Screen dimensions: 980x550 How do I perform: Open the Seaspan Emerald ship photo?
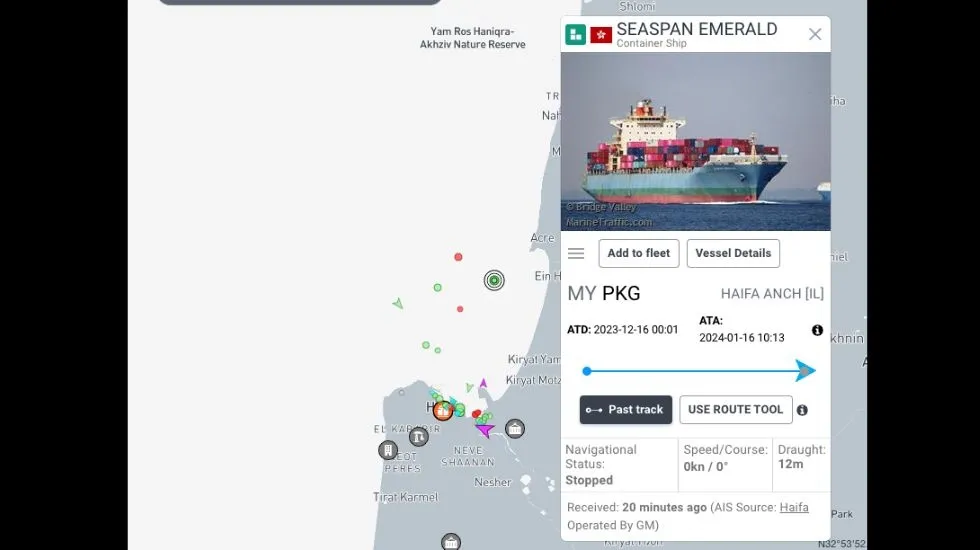696,142
